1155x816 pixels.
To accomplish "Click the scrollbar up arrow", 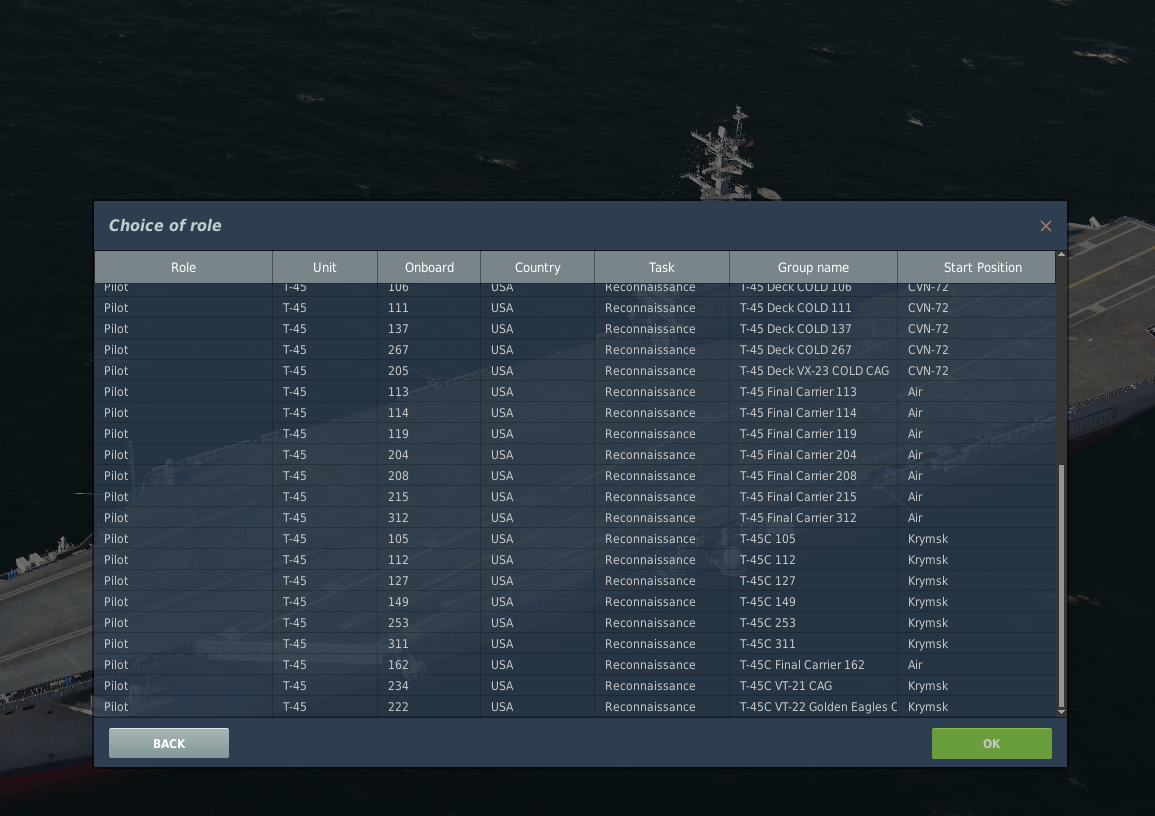I will click(x=1061, y=255).
